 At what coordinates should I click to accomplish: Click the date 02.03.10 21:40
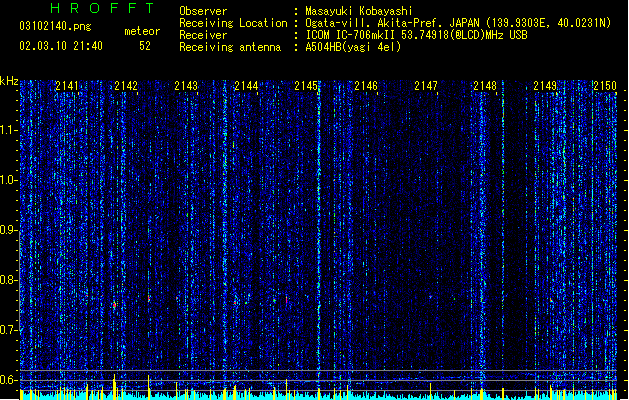pyautogui.click(x=61, y=46)
